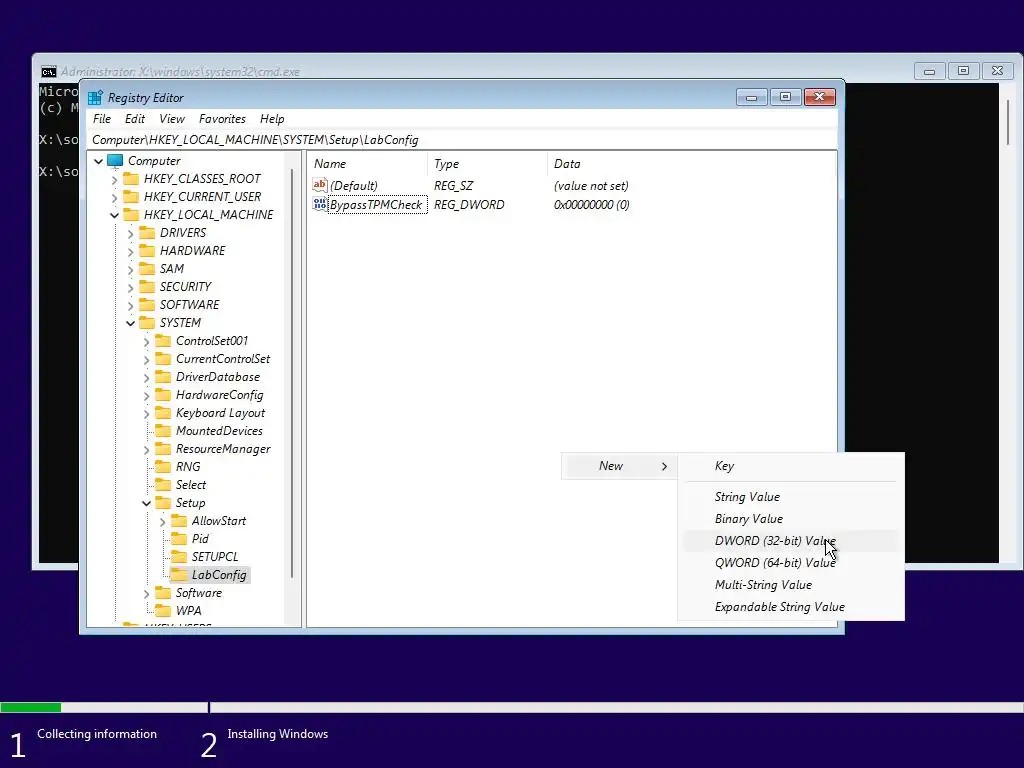Open the Edit menu
The image size is (1024, 768).
coord(135,119)
